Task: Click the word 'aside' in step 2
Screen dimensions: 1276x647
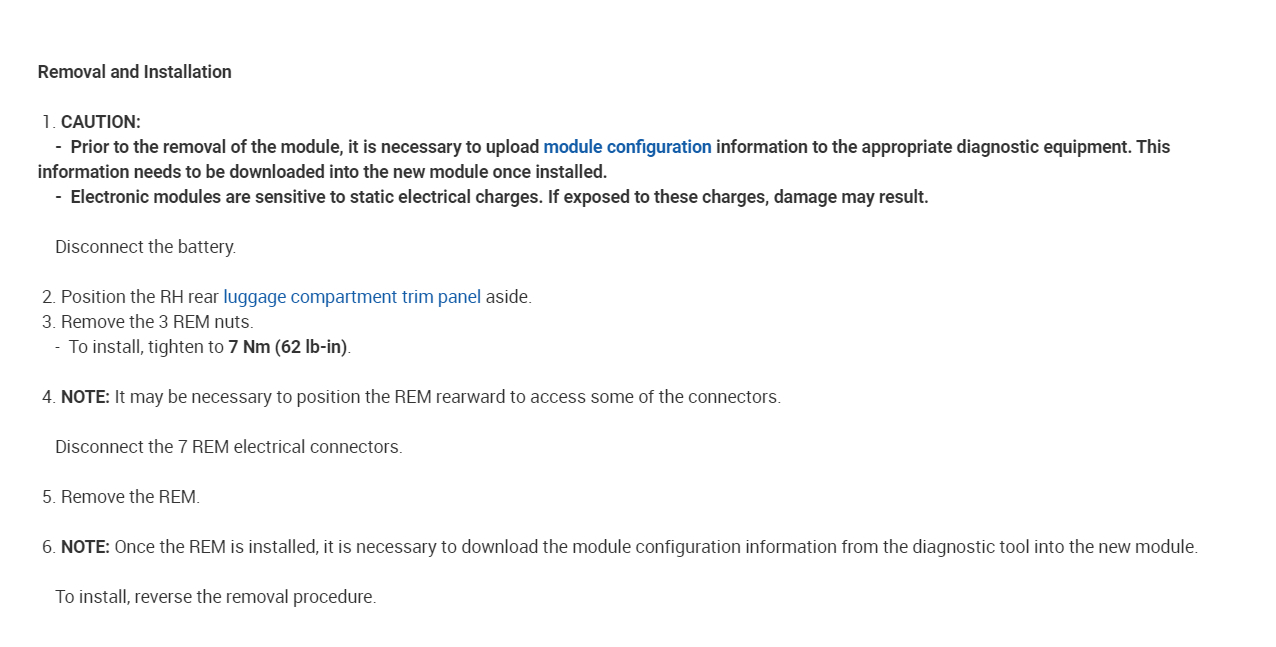Action: point(507,297)
